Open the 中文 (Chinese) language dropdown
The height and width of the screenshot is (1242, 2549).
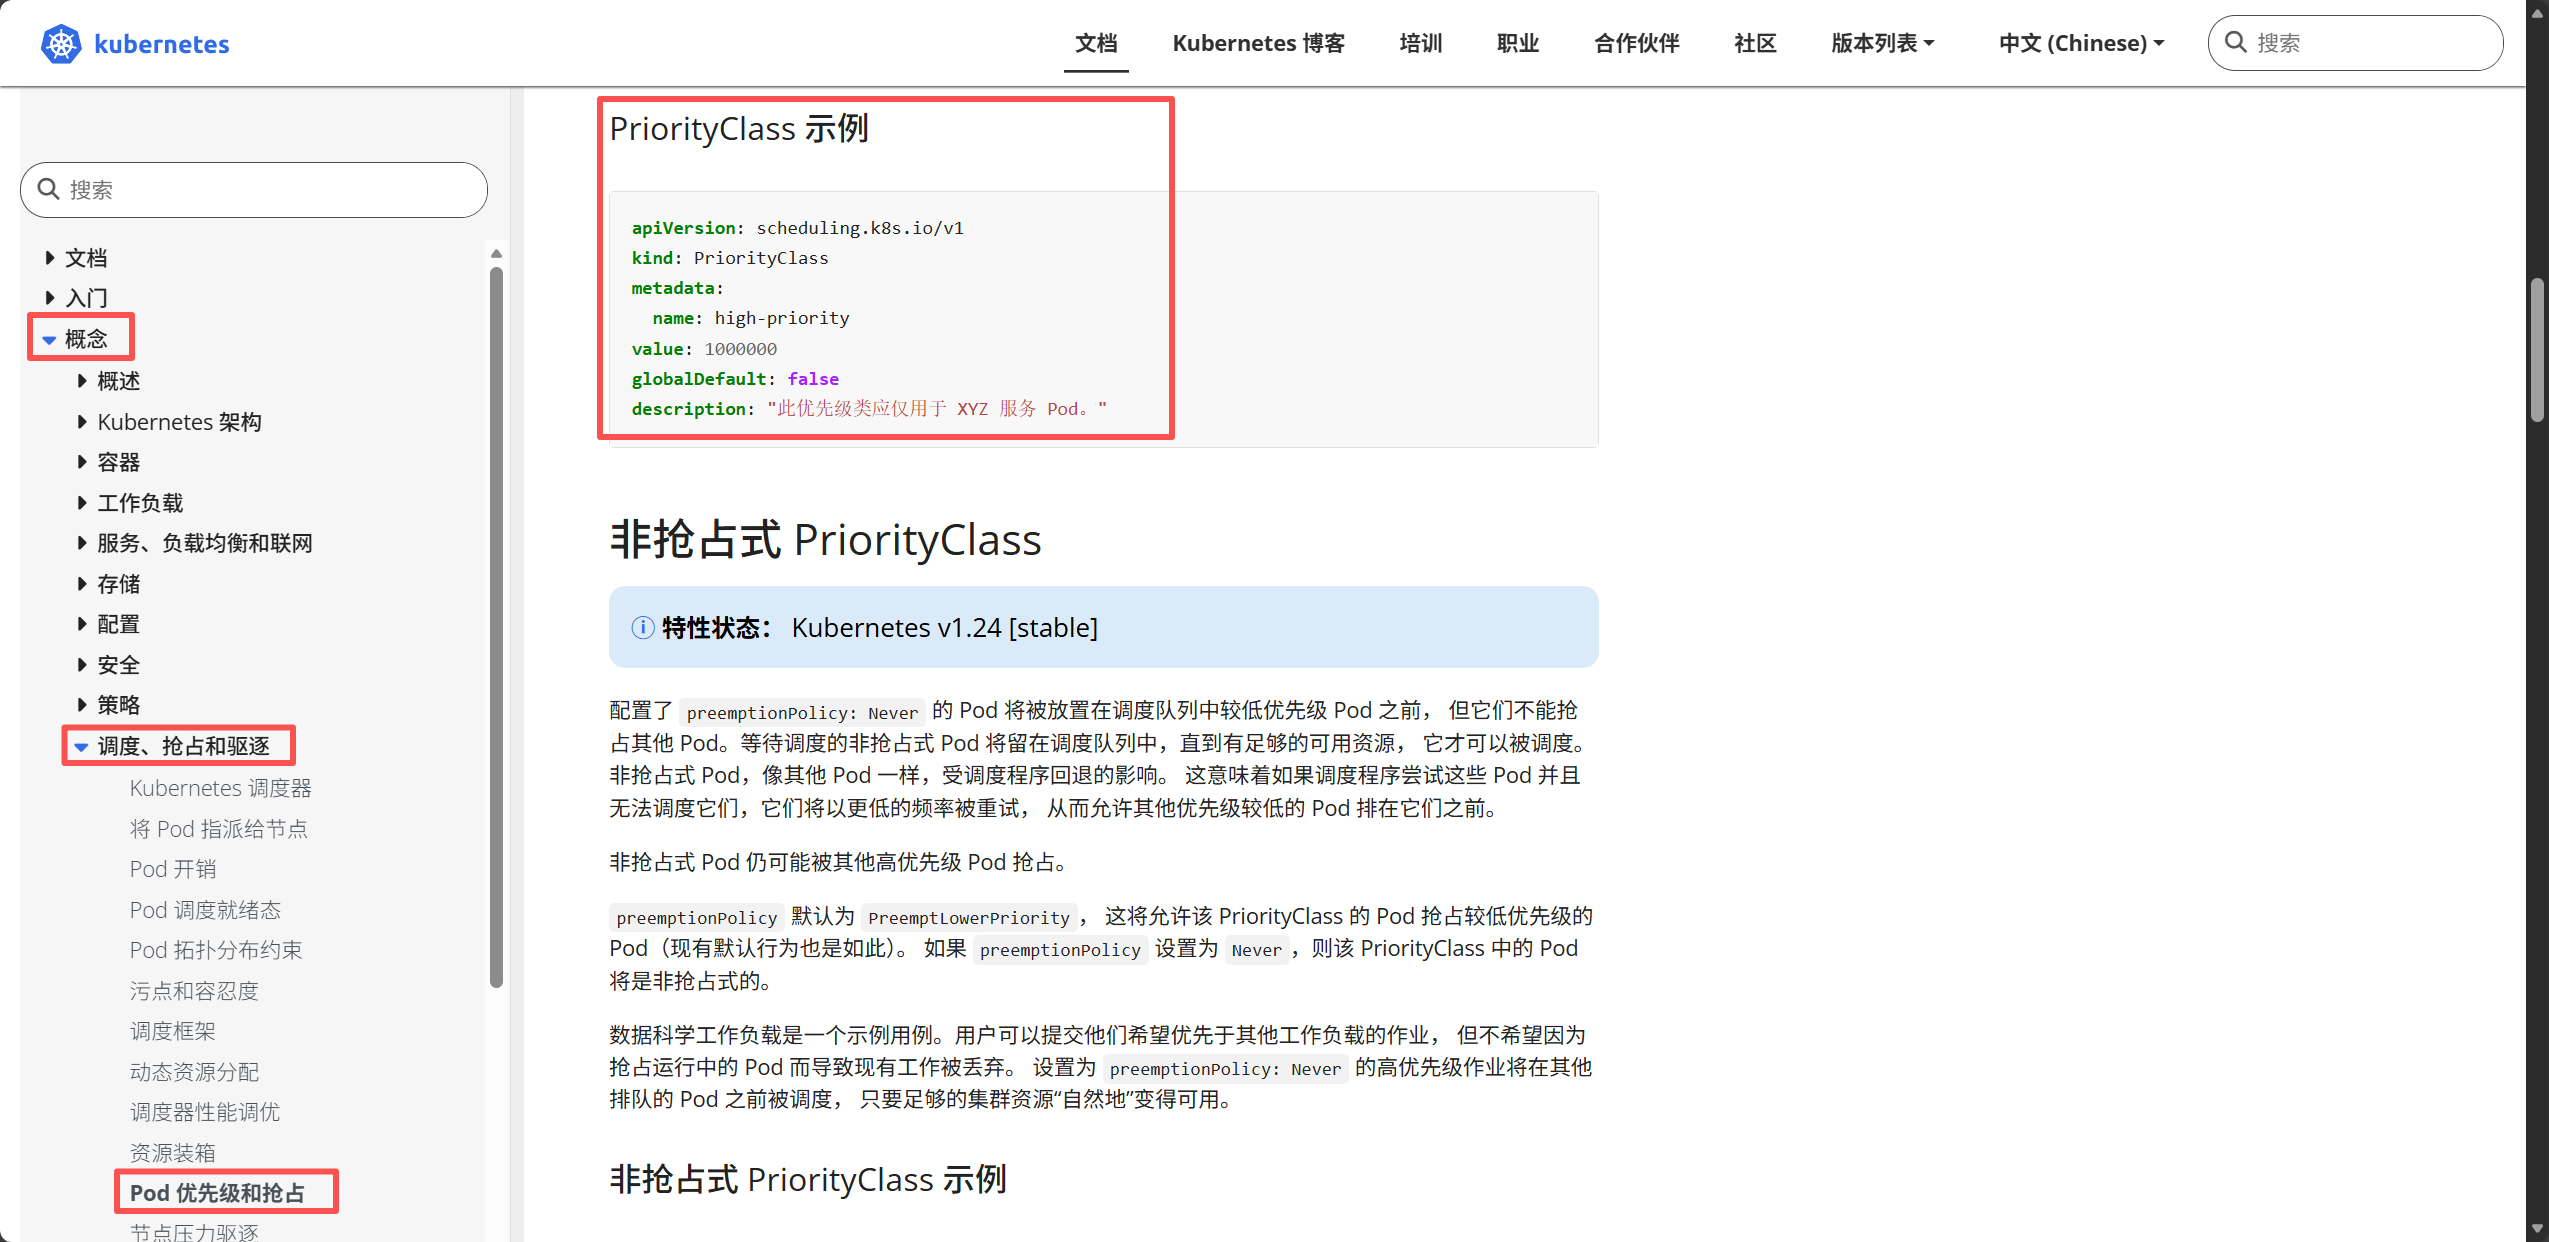(2082, 43)
